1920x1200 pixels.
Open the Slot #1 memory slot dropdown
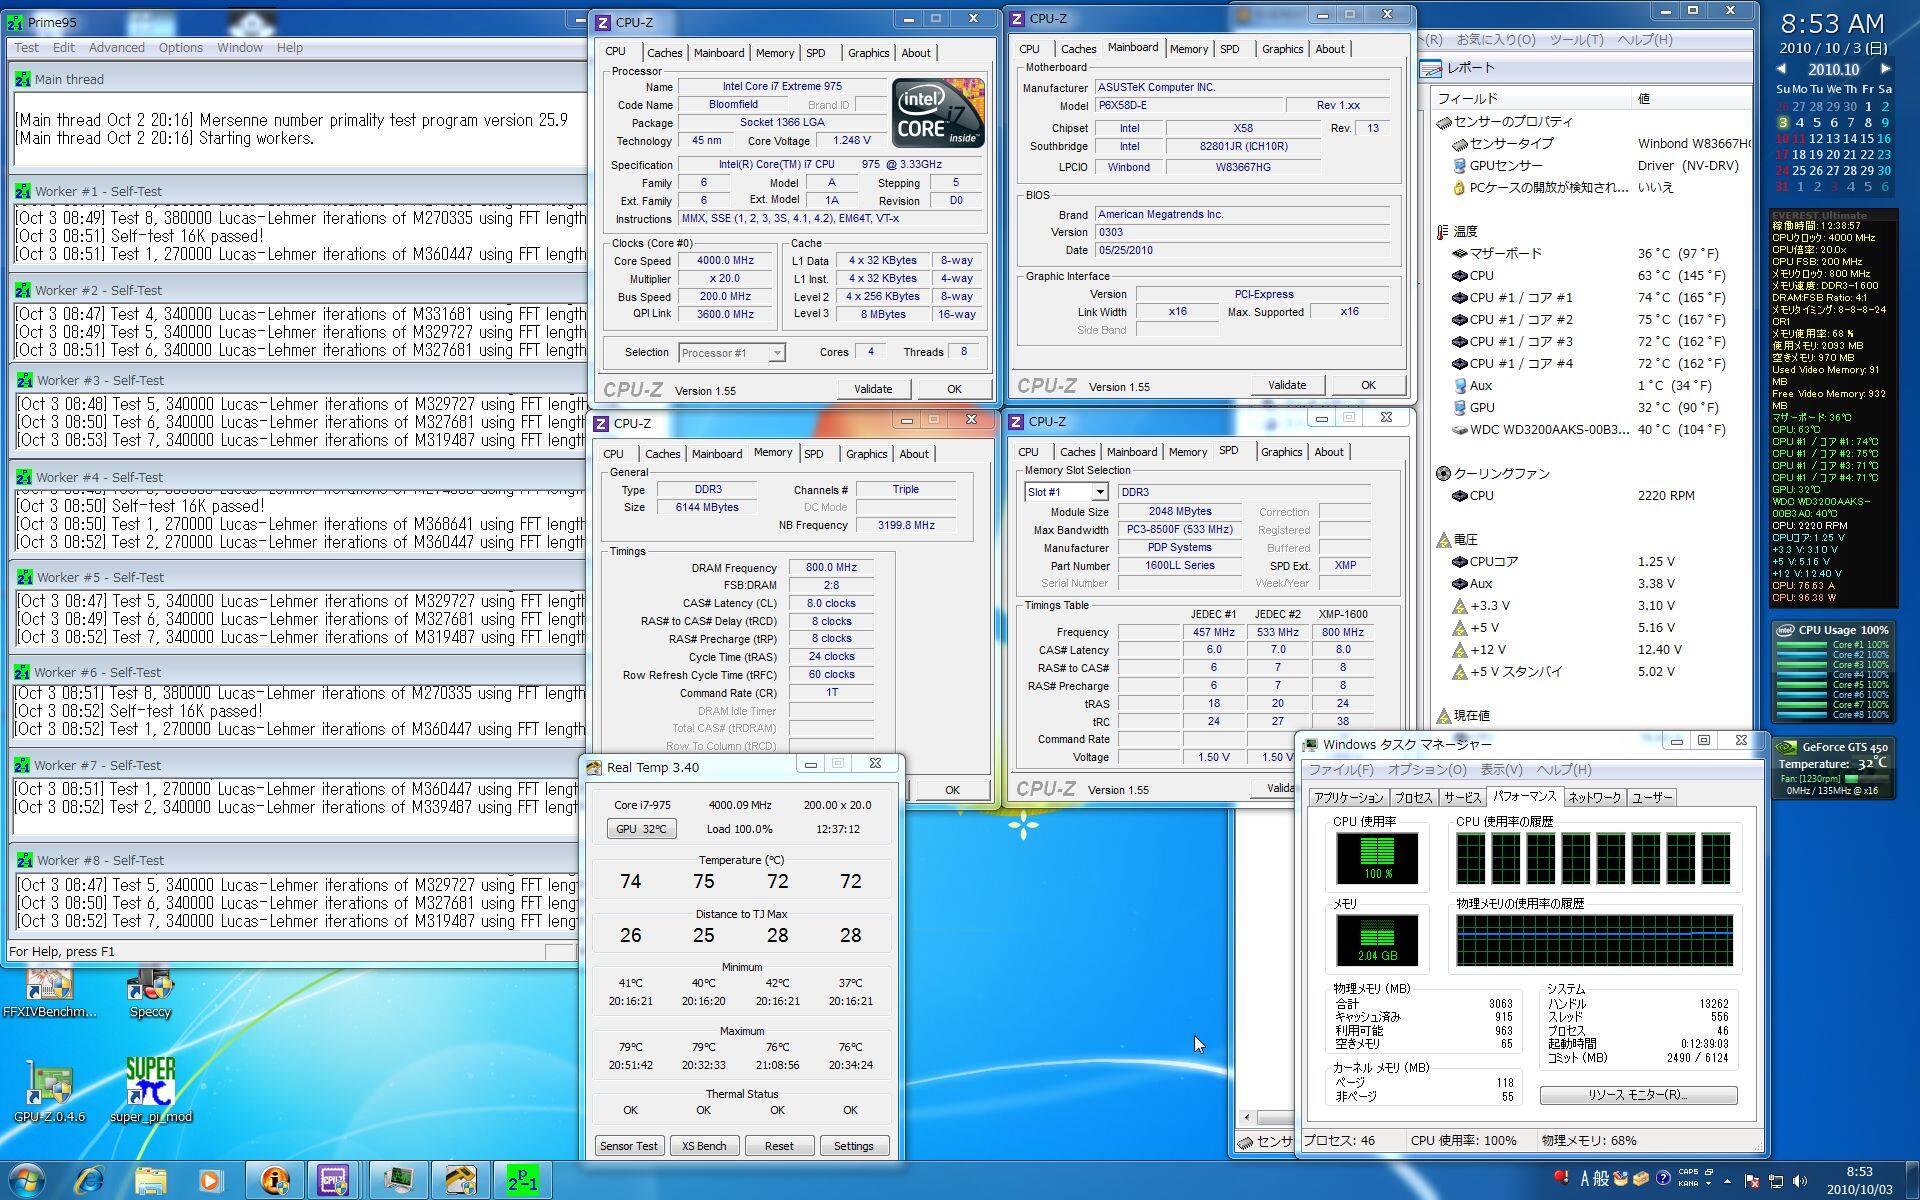[1099, 492]
